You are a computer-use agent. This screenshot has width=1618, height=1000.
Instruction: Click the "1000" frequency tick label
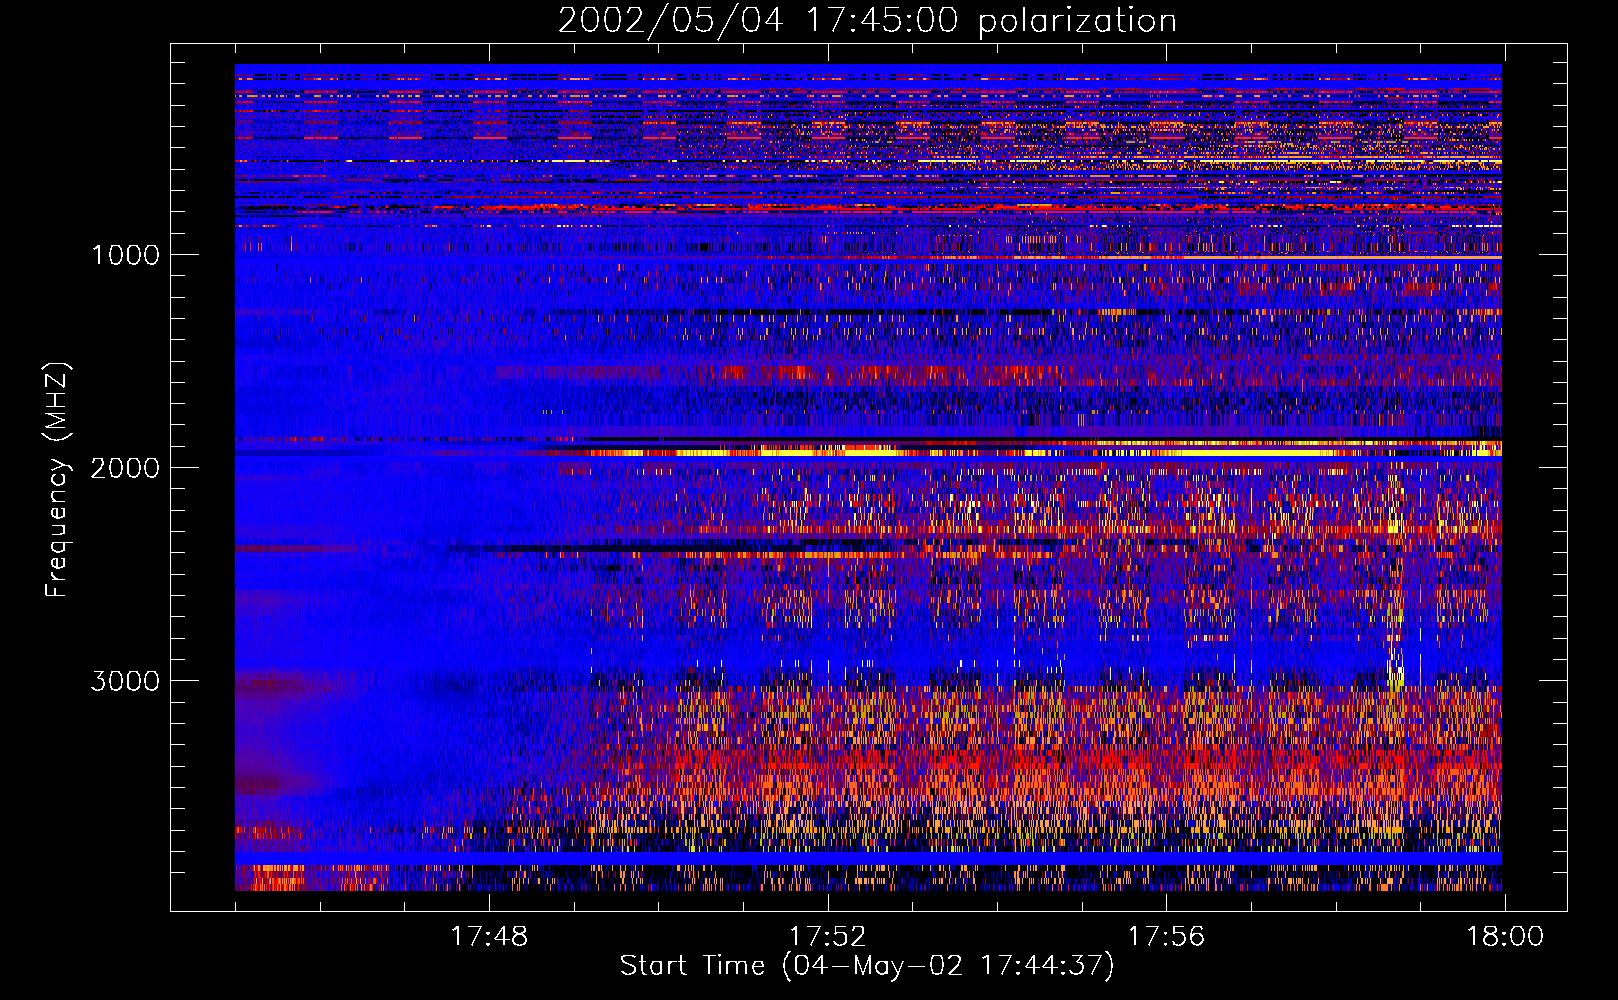125,255
